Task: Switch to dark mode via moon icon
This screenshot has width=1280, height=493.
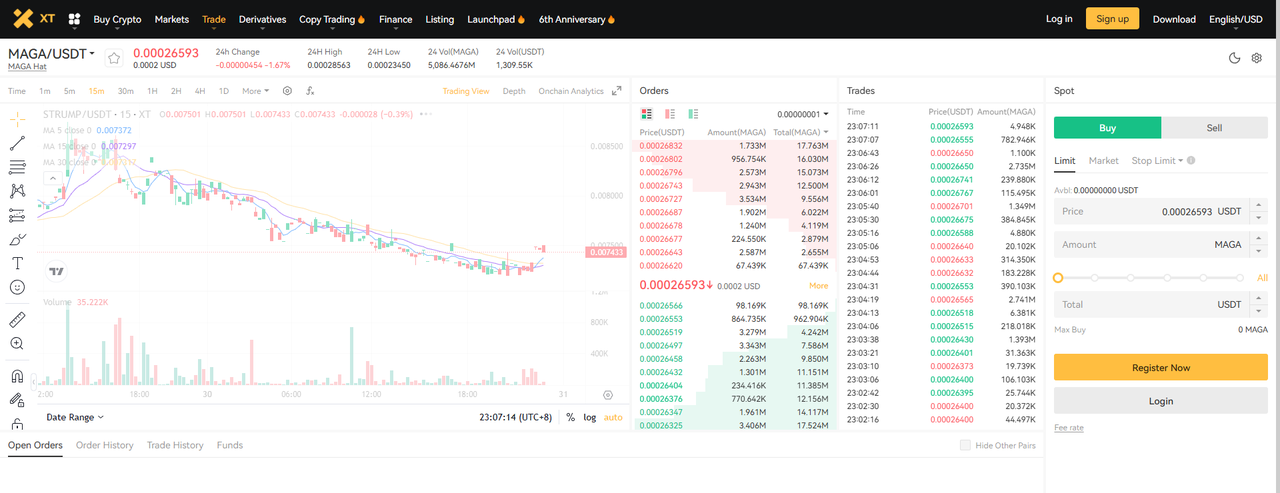Action: pyautogui.click(x=1234, y=58)
